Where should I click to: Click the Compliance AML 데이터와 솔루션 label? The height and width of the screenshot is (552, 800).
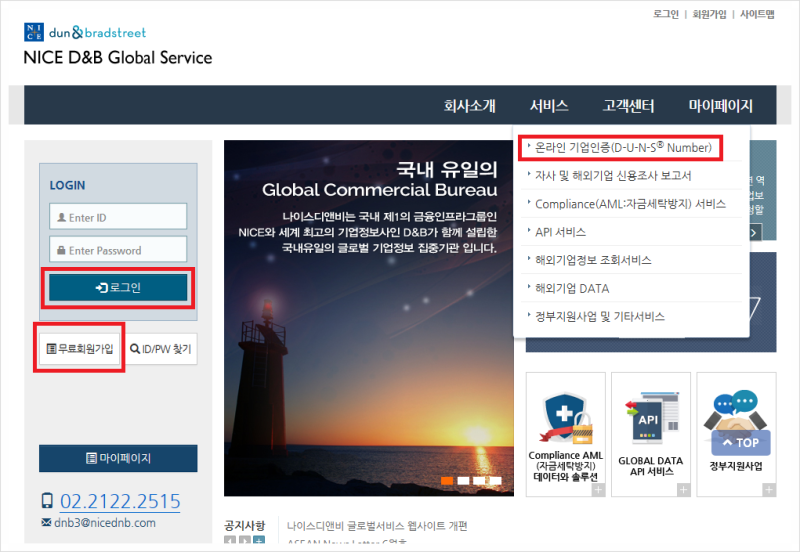tap(566, 466)
